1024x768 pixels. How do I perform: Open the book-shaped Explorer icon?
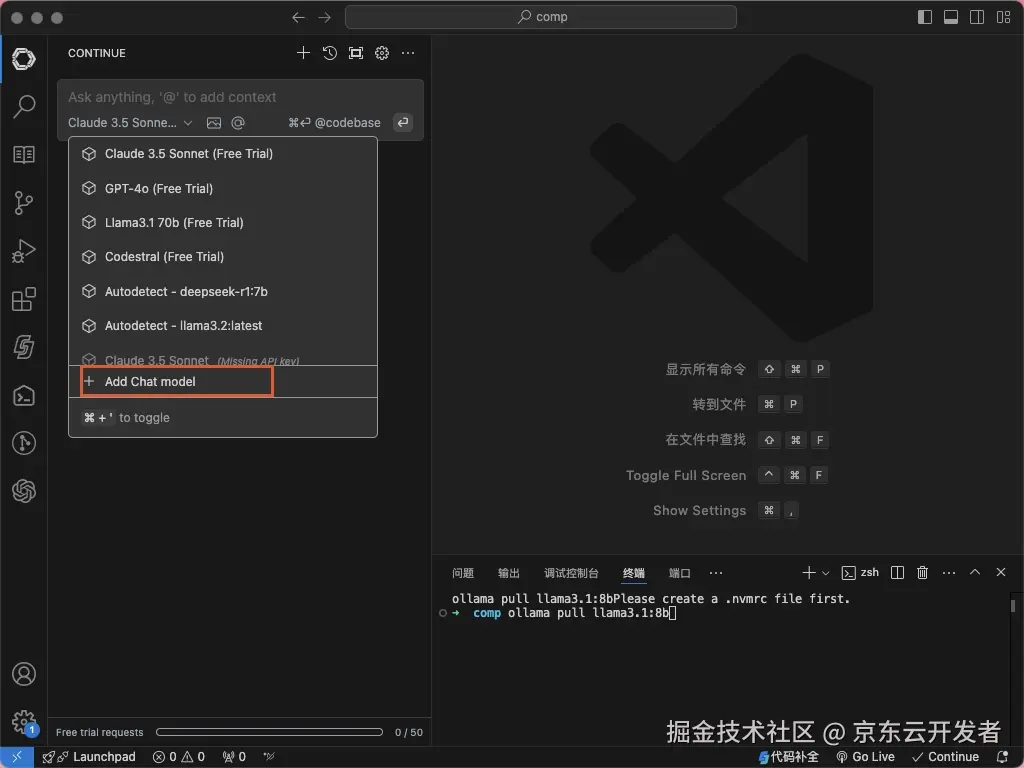(24, 155)
